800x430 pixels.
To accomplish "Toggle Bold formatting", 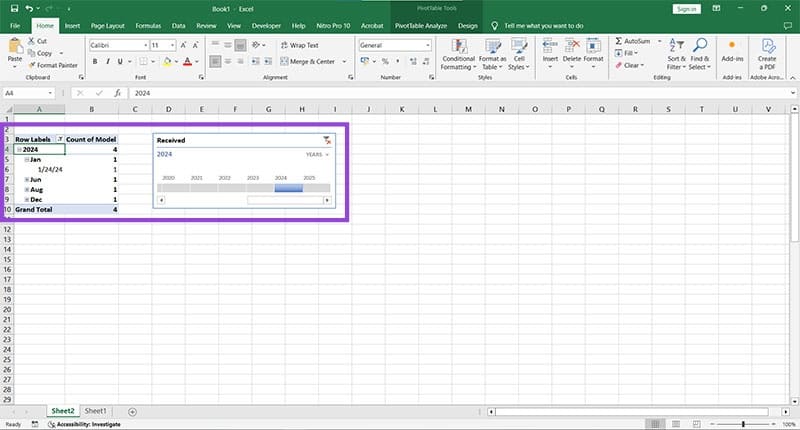I will click(94, 61).
